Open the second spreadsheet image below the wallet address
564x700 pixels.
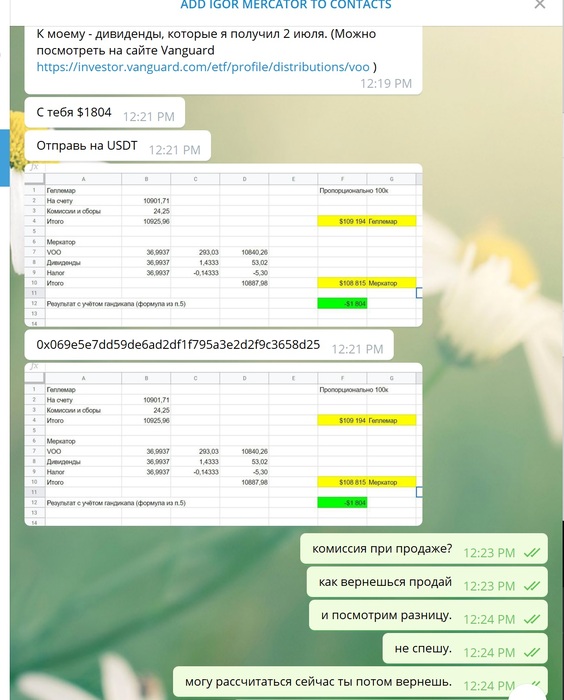(223, 444)
